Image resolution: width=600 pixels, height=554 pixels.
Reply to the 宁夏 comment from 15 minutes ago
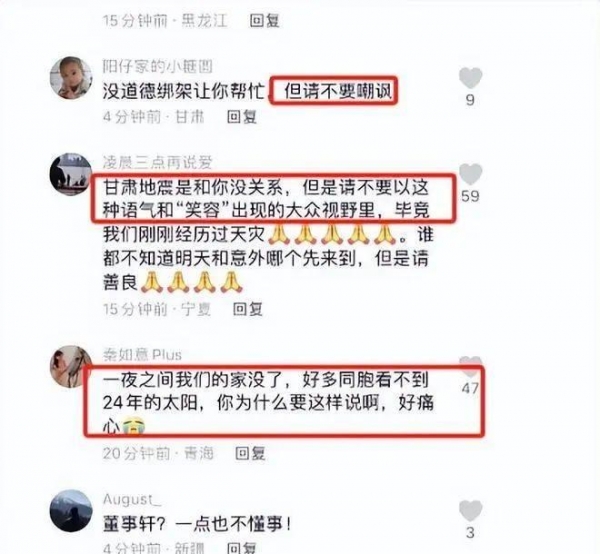coord(248,309)
